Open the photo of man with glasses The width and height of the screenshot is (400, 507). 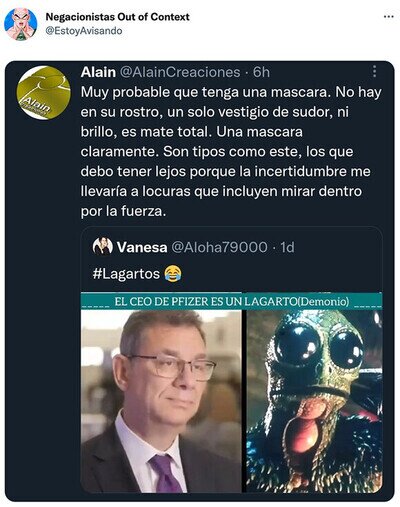(161, 401)
